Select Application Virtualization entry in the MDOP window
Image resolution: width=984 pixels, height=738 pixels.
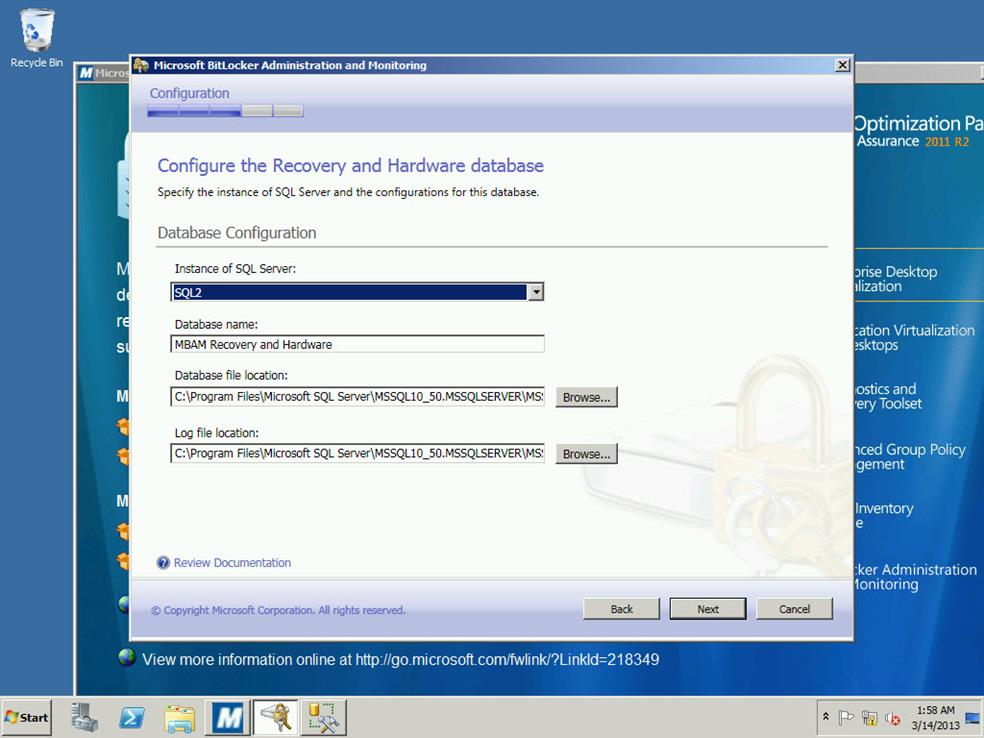pyautogui.click(x=914, y=338)
